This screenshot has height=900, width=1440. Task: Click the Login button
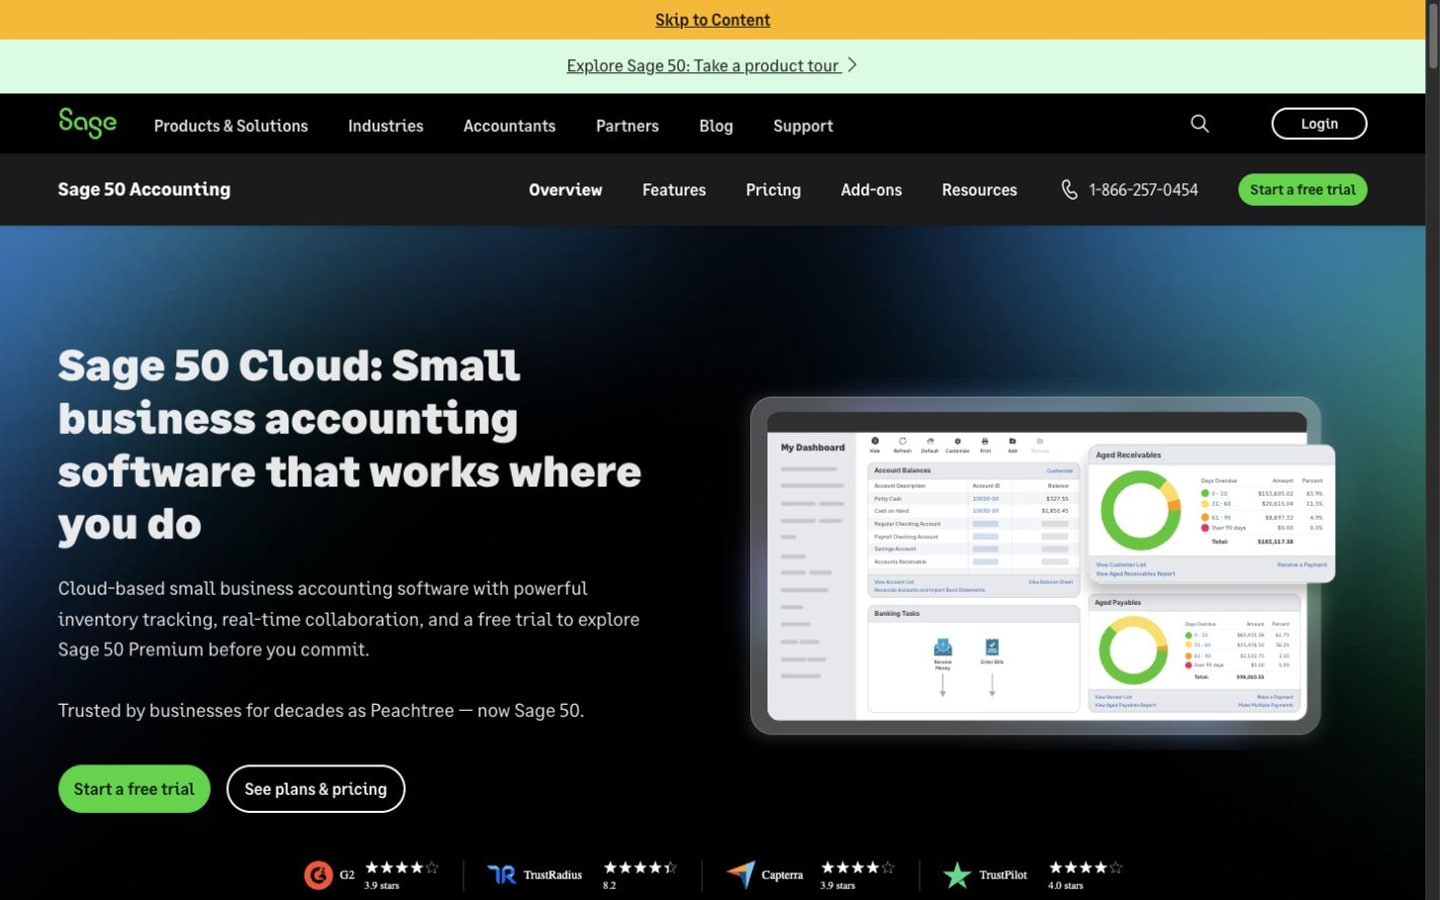[1319, 123]
